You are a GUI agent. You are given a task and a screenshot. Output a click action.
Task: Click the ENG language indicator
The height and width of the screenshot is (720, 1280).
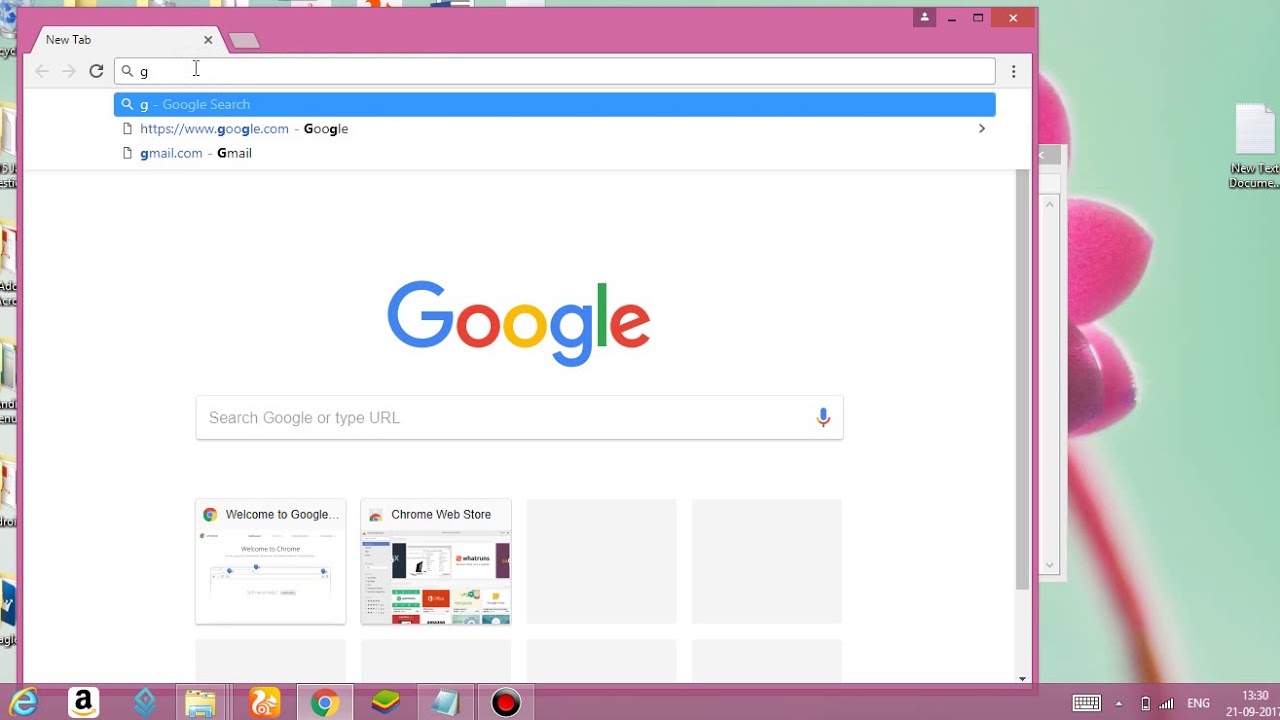coord(1198,703)
